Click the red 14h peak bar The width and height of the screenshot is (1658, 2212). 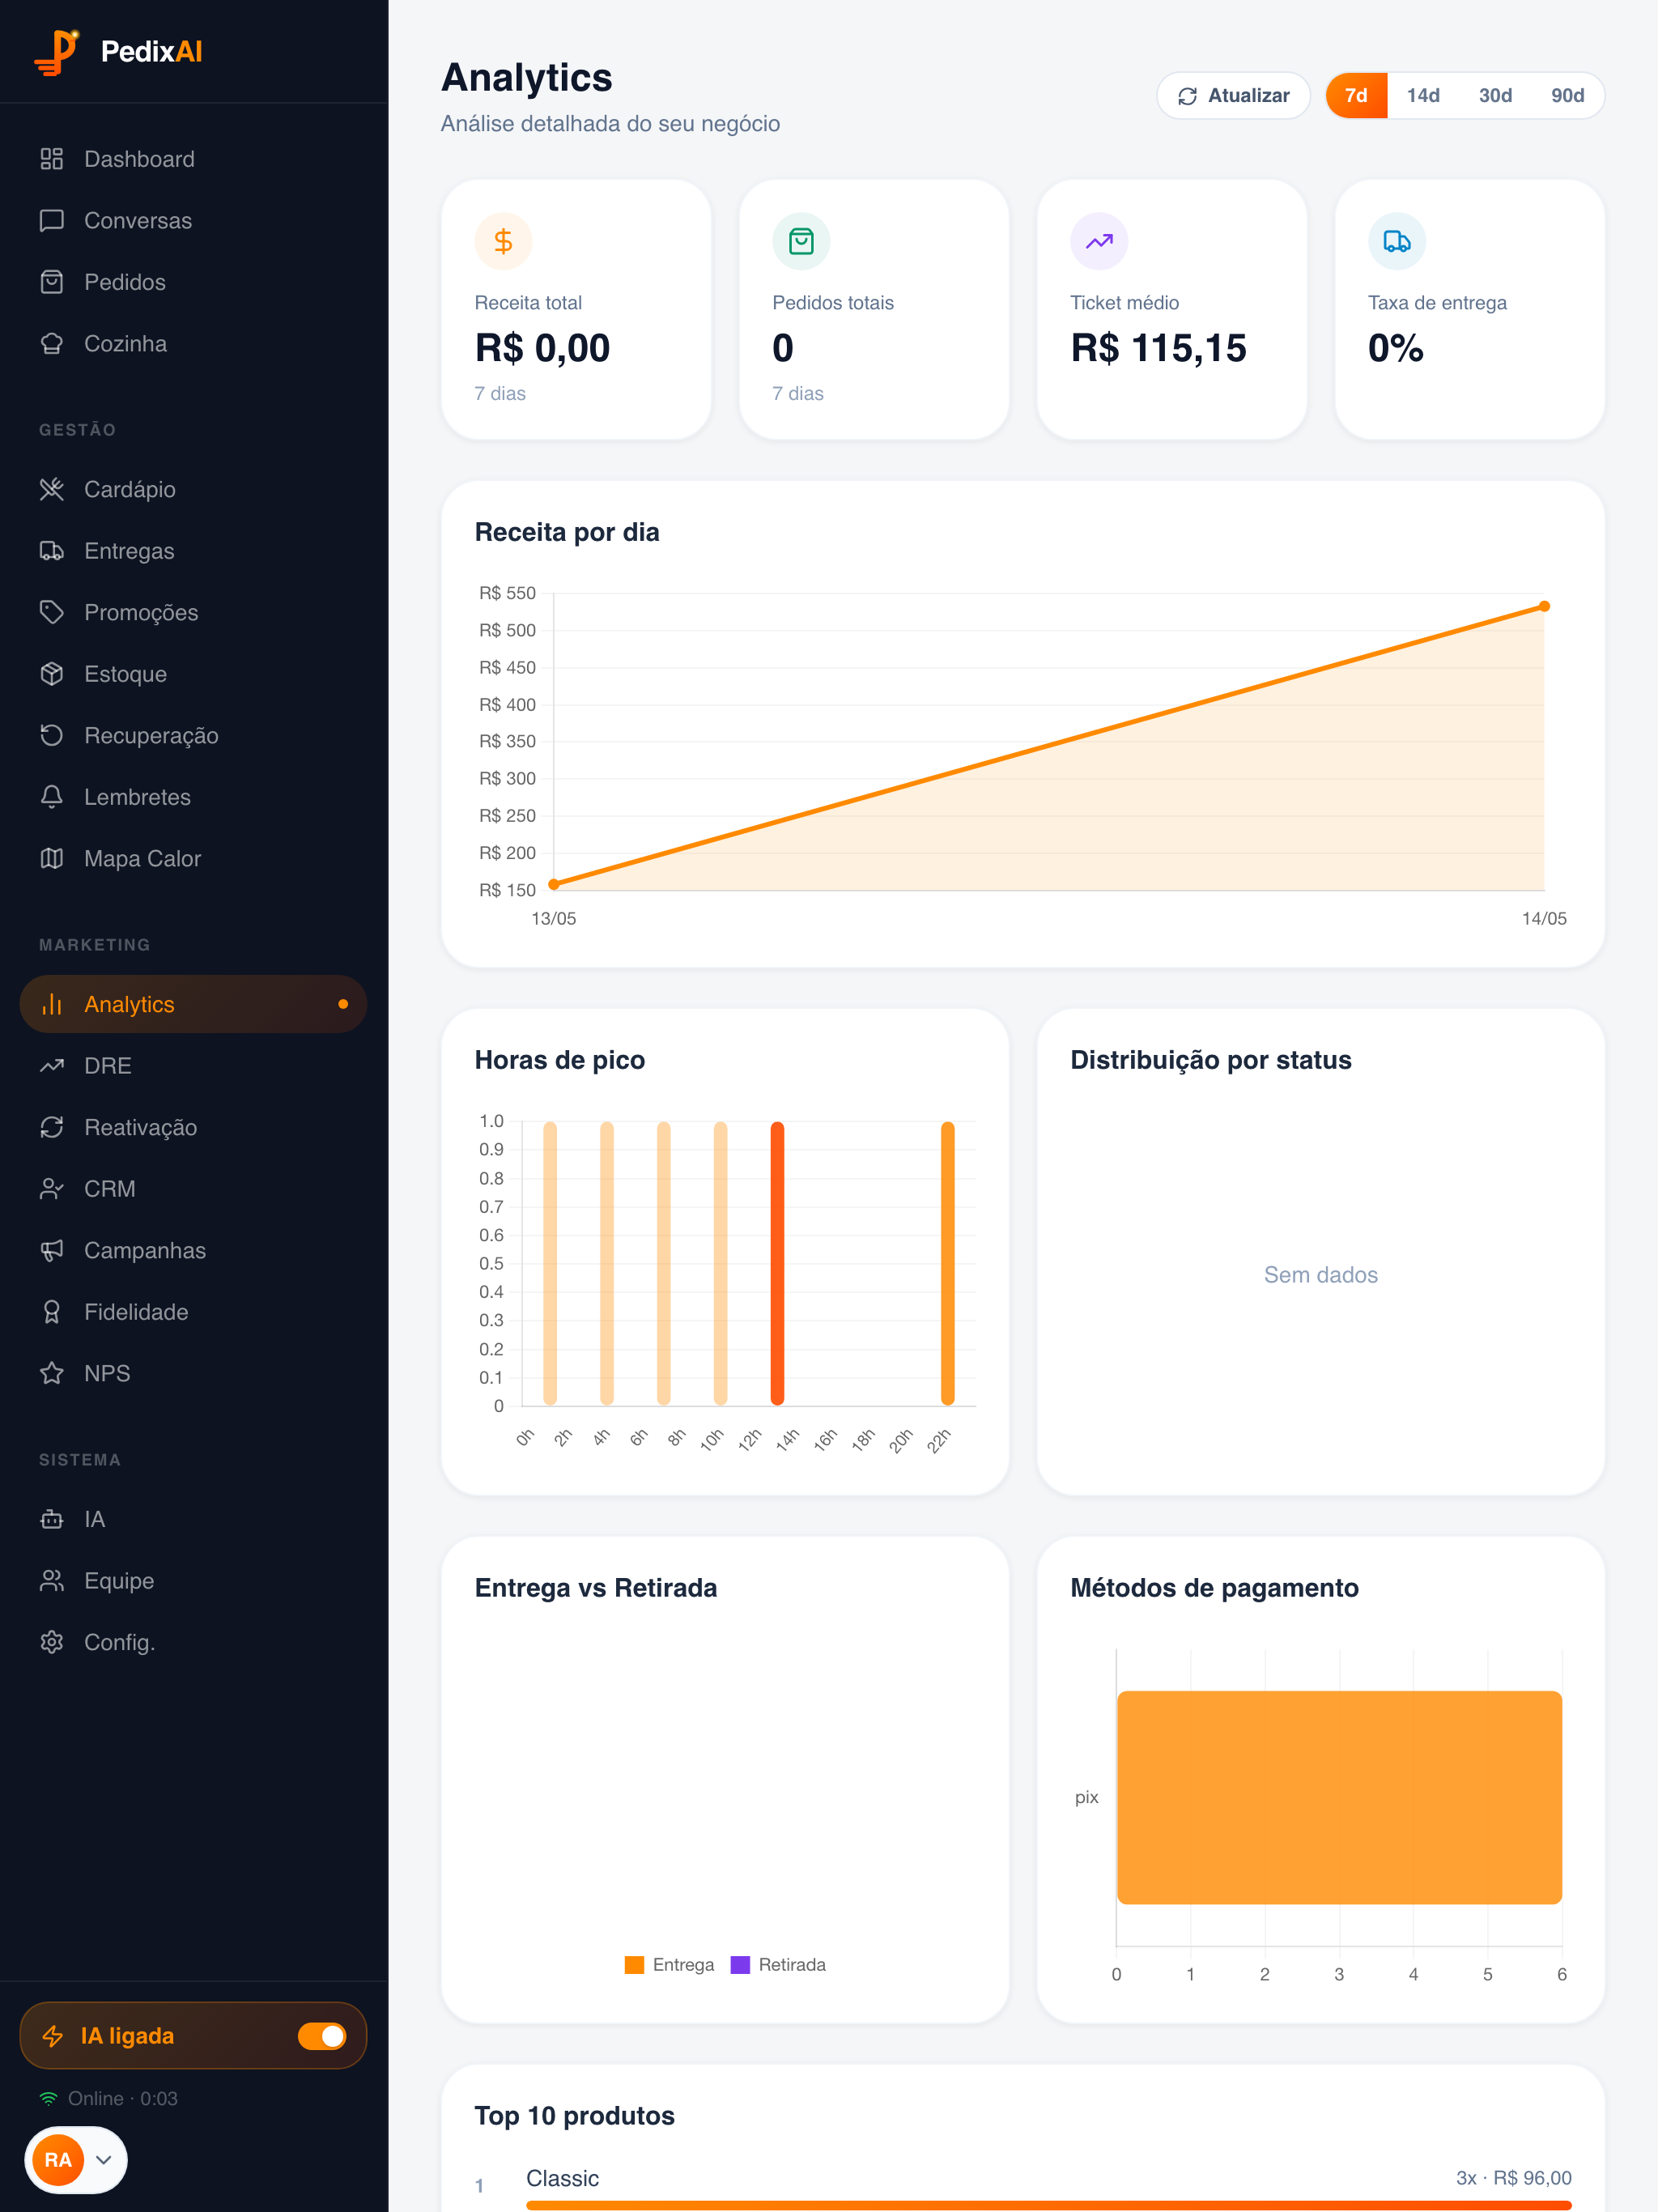coord(777,1263)
